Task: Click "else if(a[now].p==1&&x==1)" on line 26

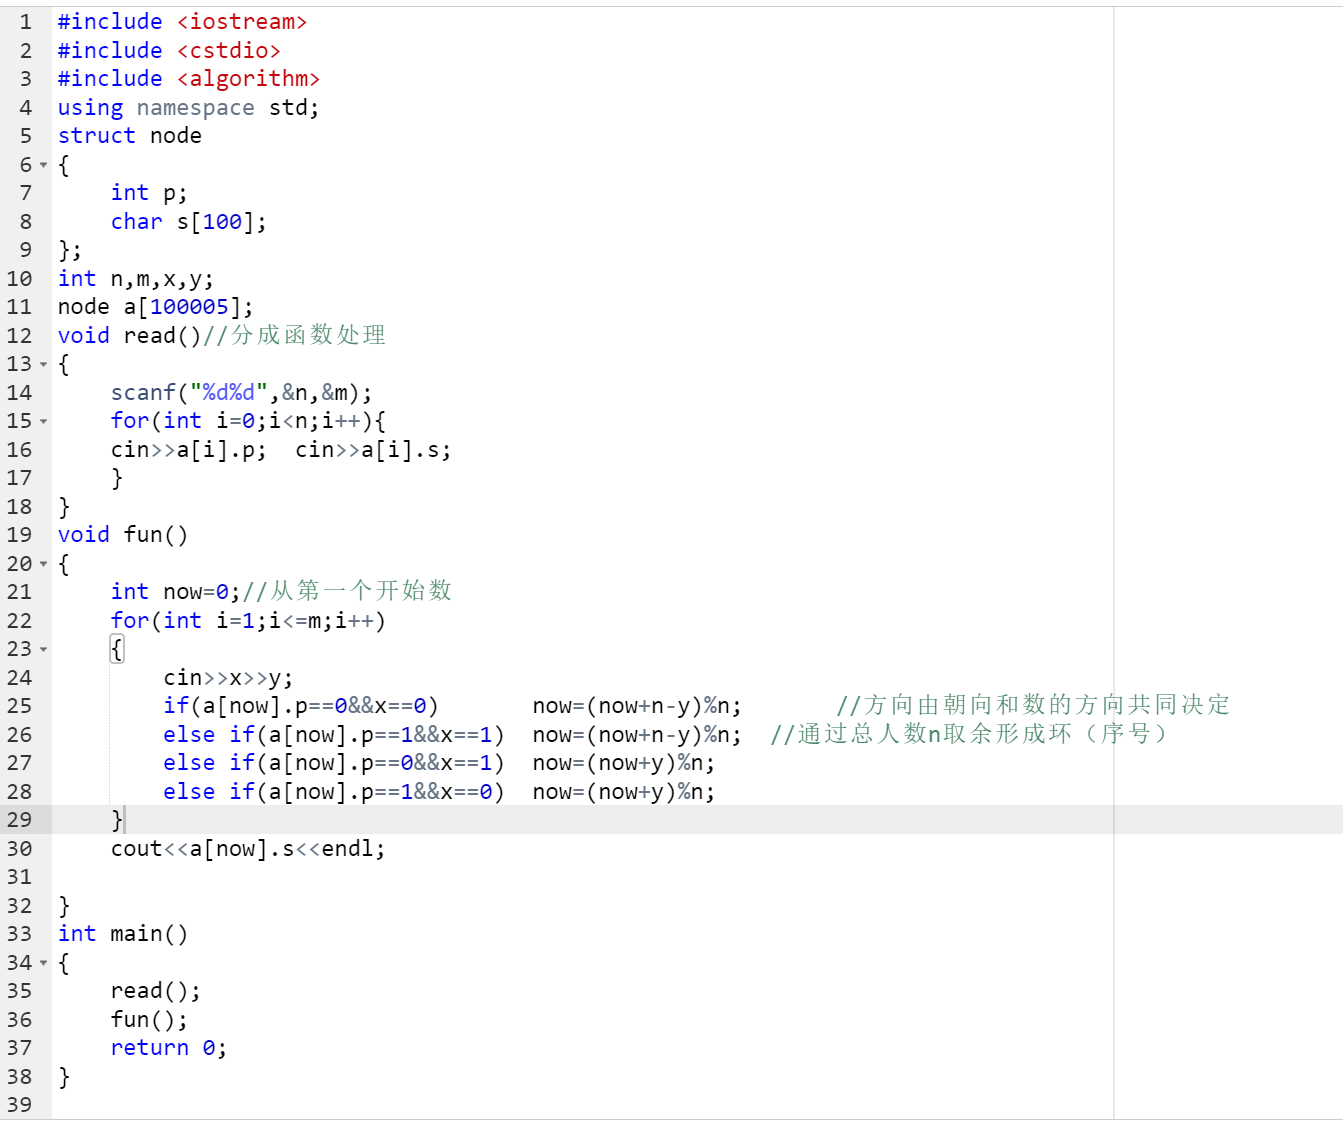Action: [x=334, y=735]
